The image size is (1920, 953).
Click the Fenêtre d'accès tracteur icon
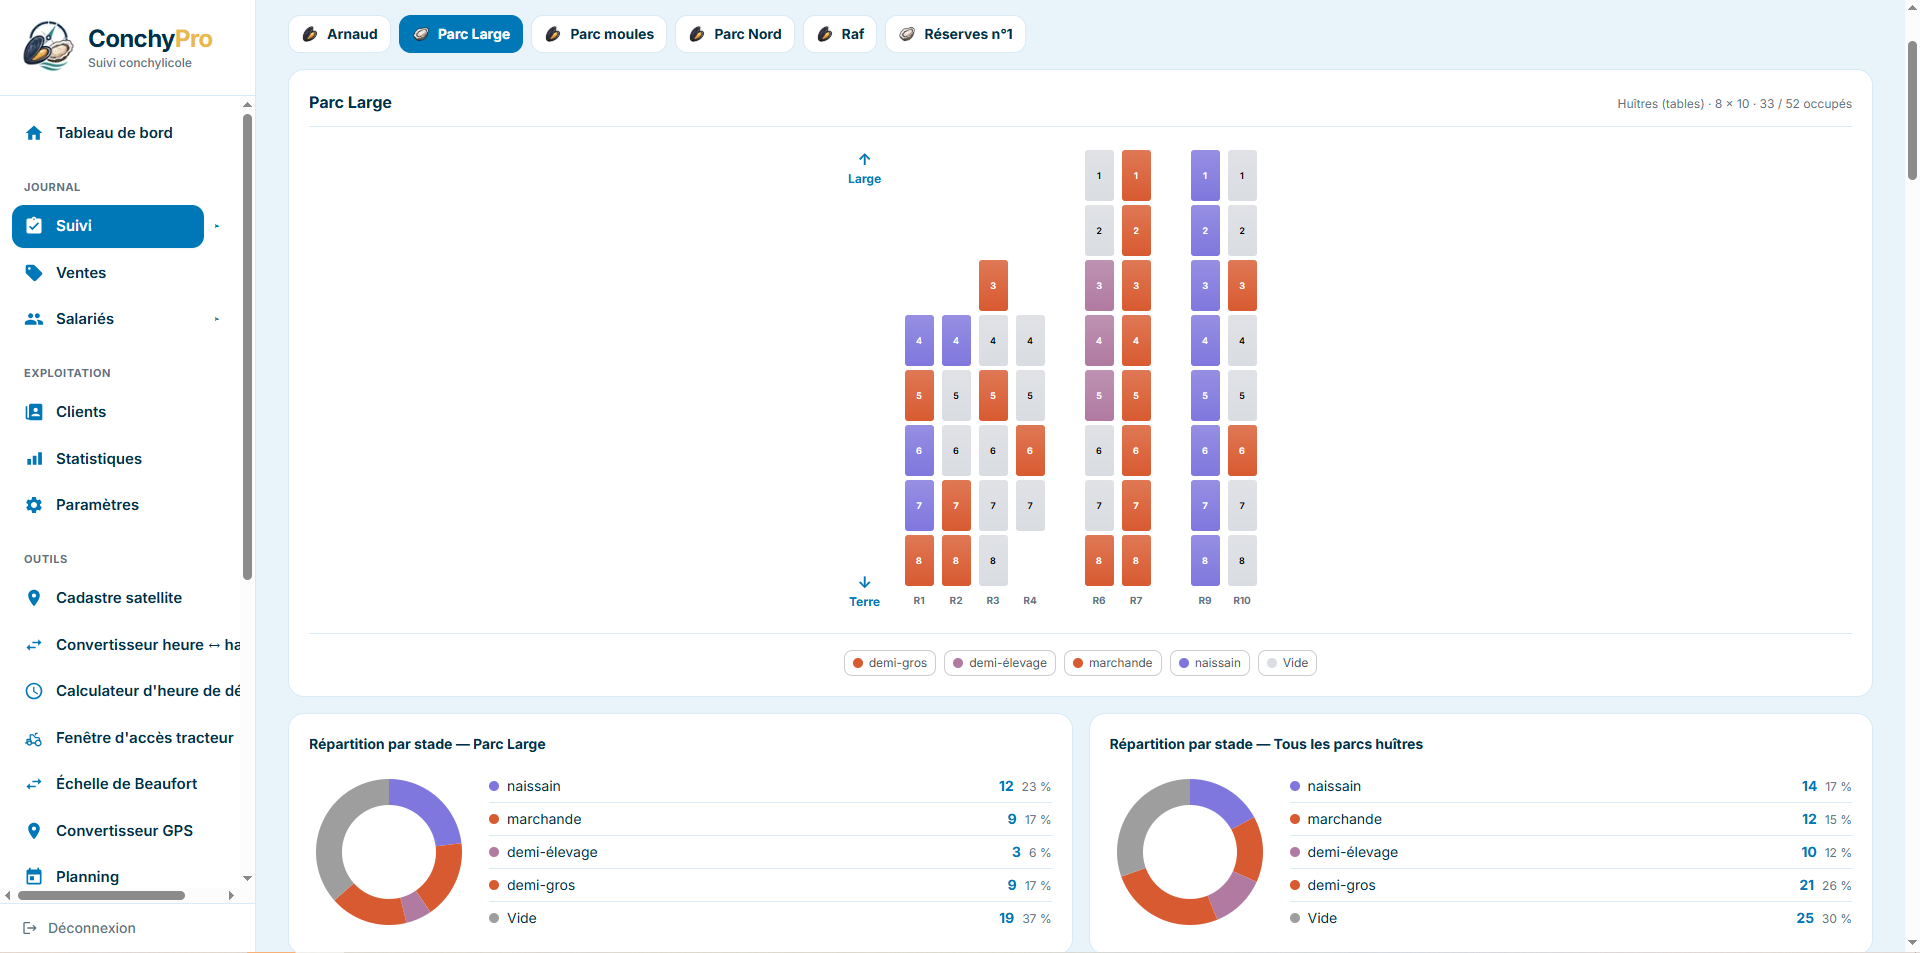(x=34, y=738)
